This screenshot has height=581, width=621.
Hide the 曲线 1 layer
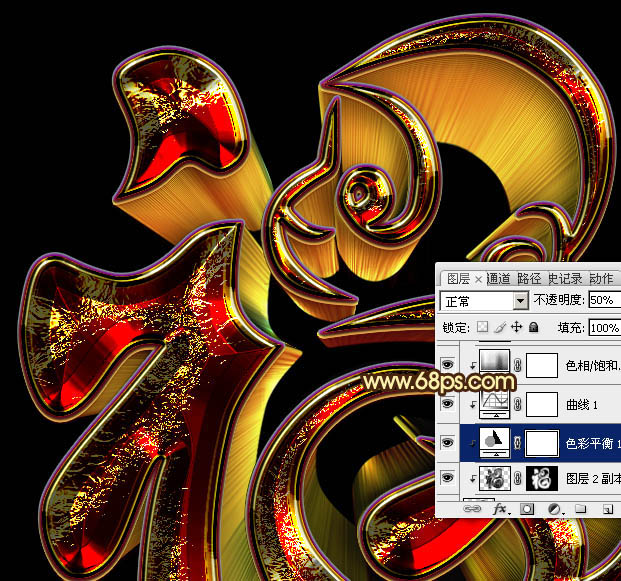tap(447, 404)
